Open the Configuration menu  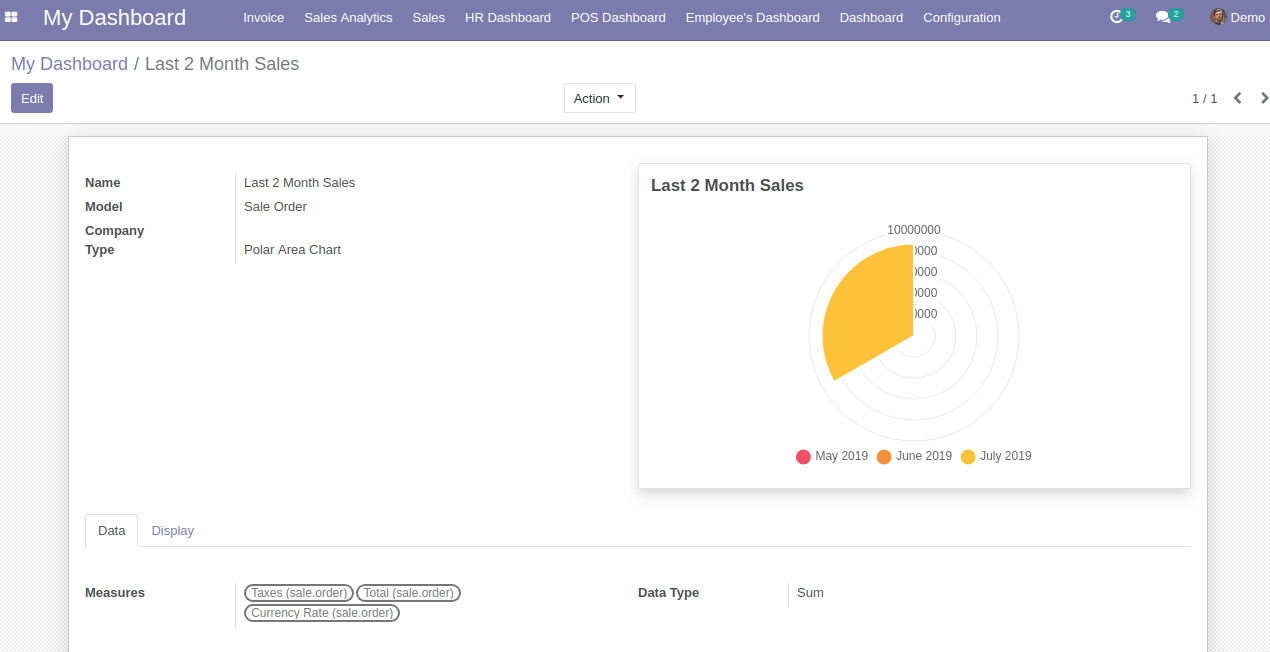click(x=961, y=17)
